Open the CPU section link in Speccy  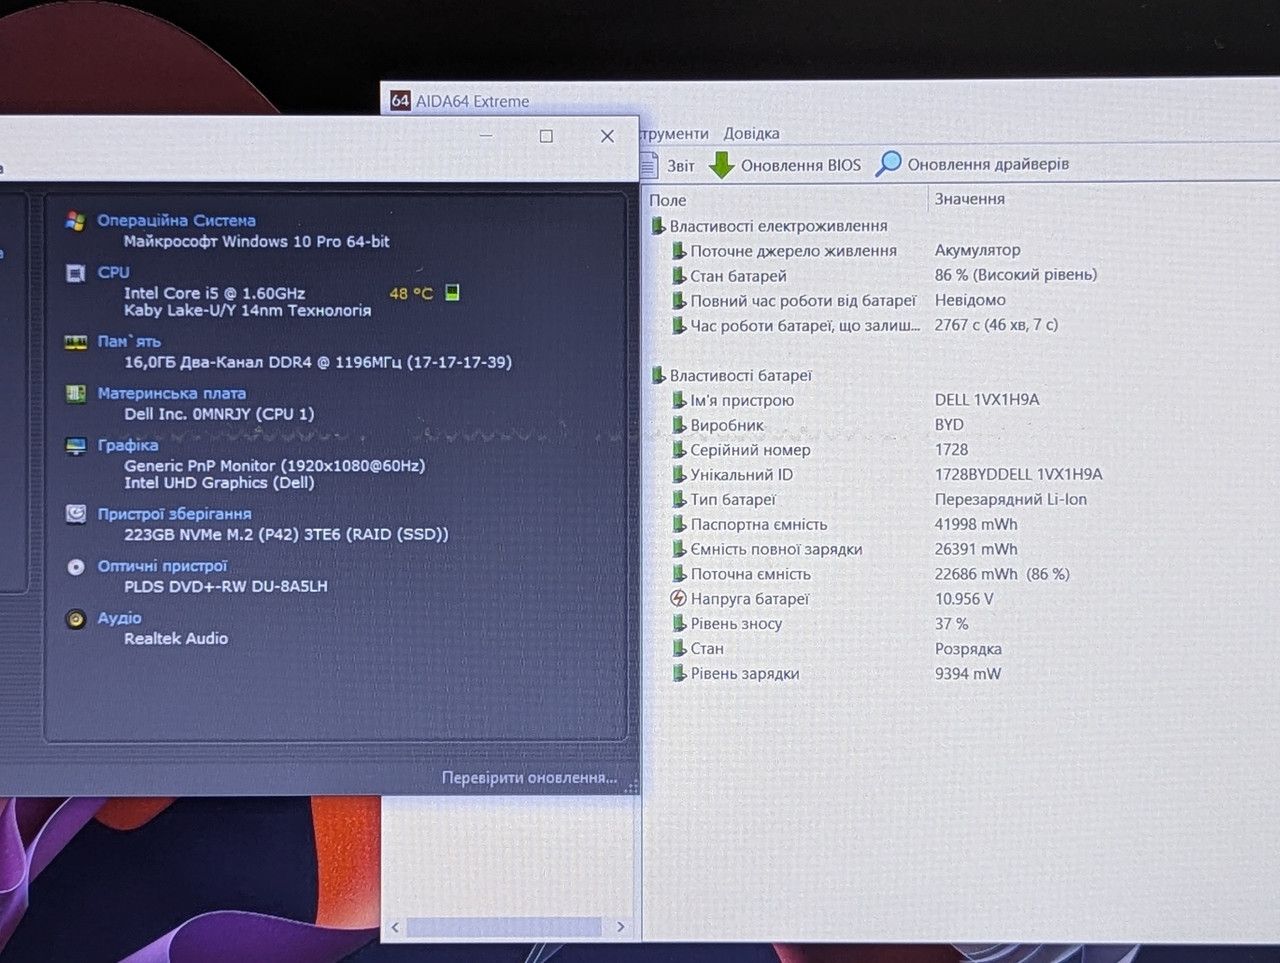(x=113, y=272)
